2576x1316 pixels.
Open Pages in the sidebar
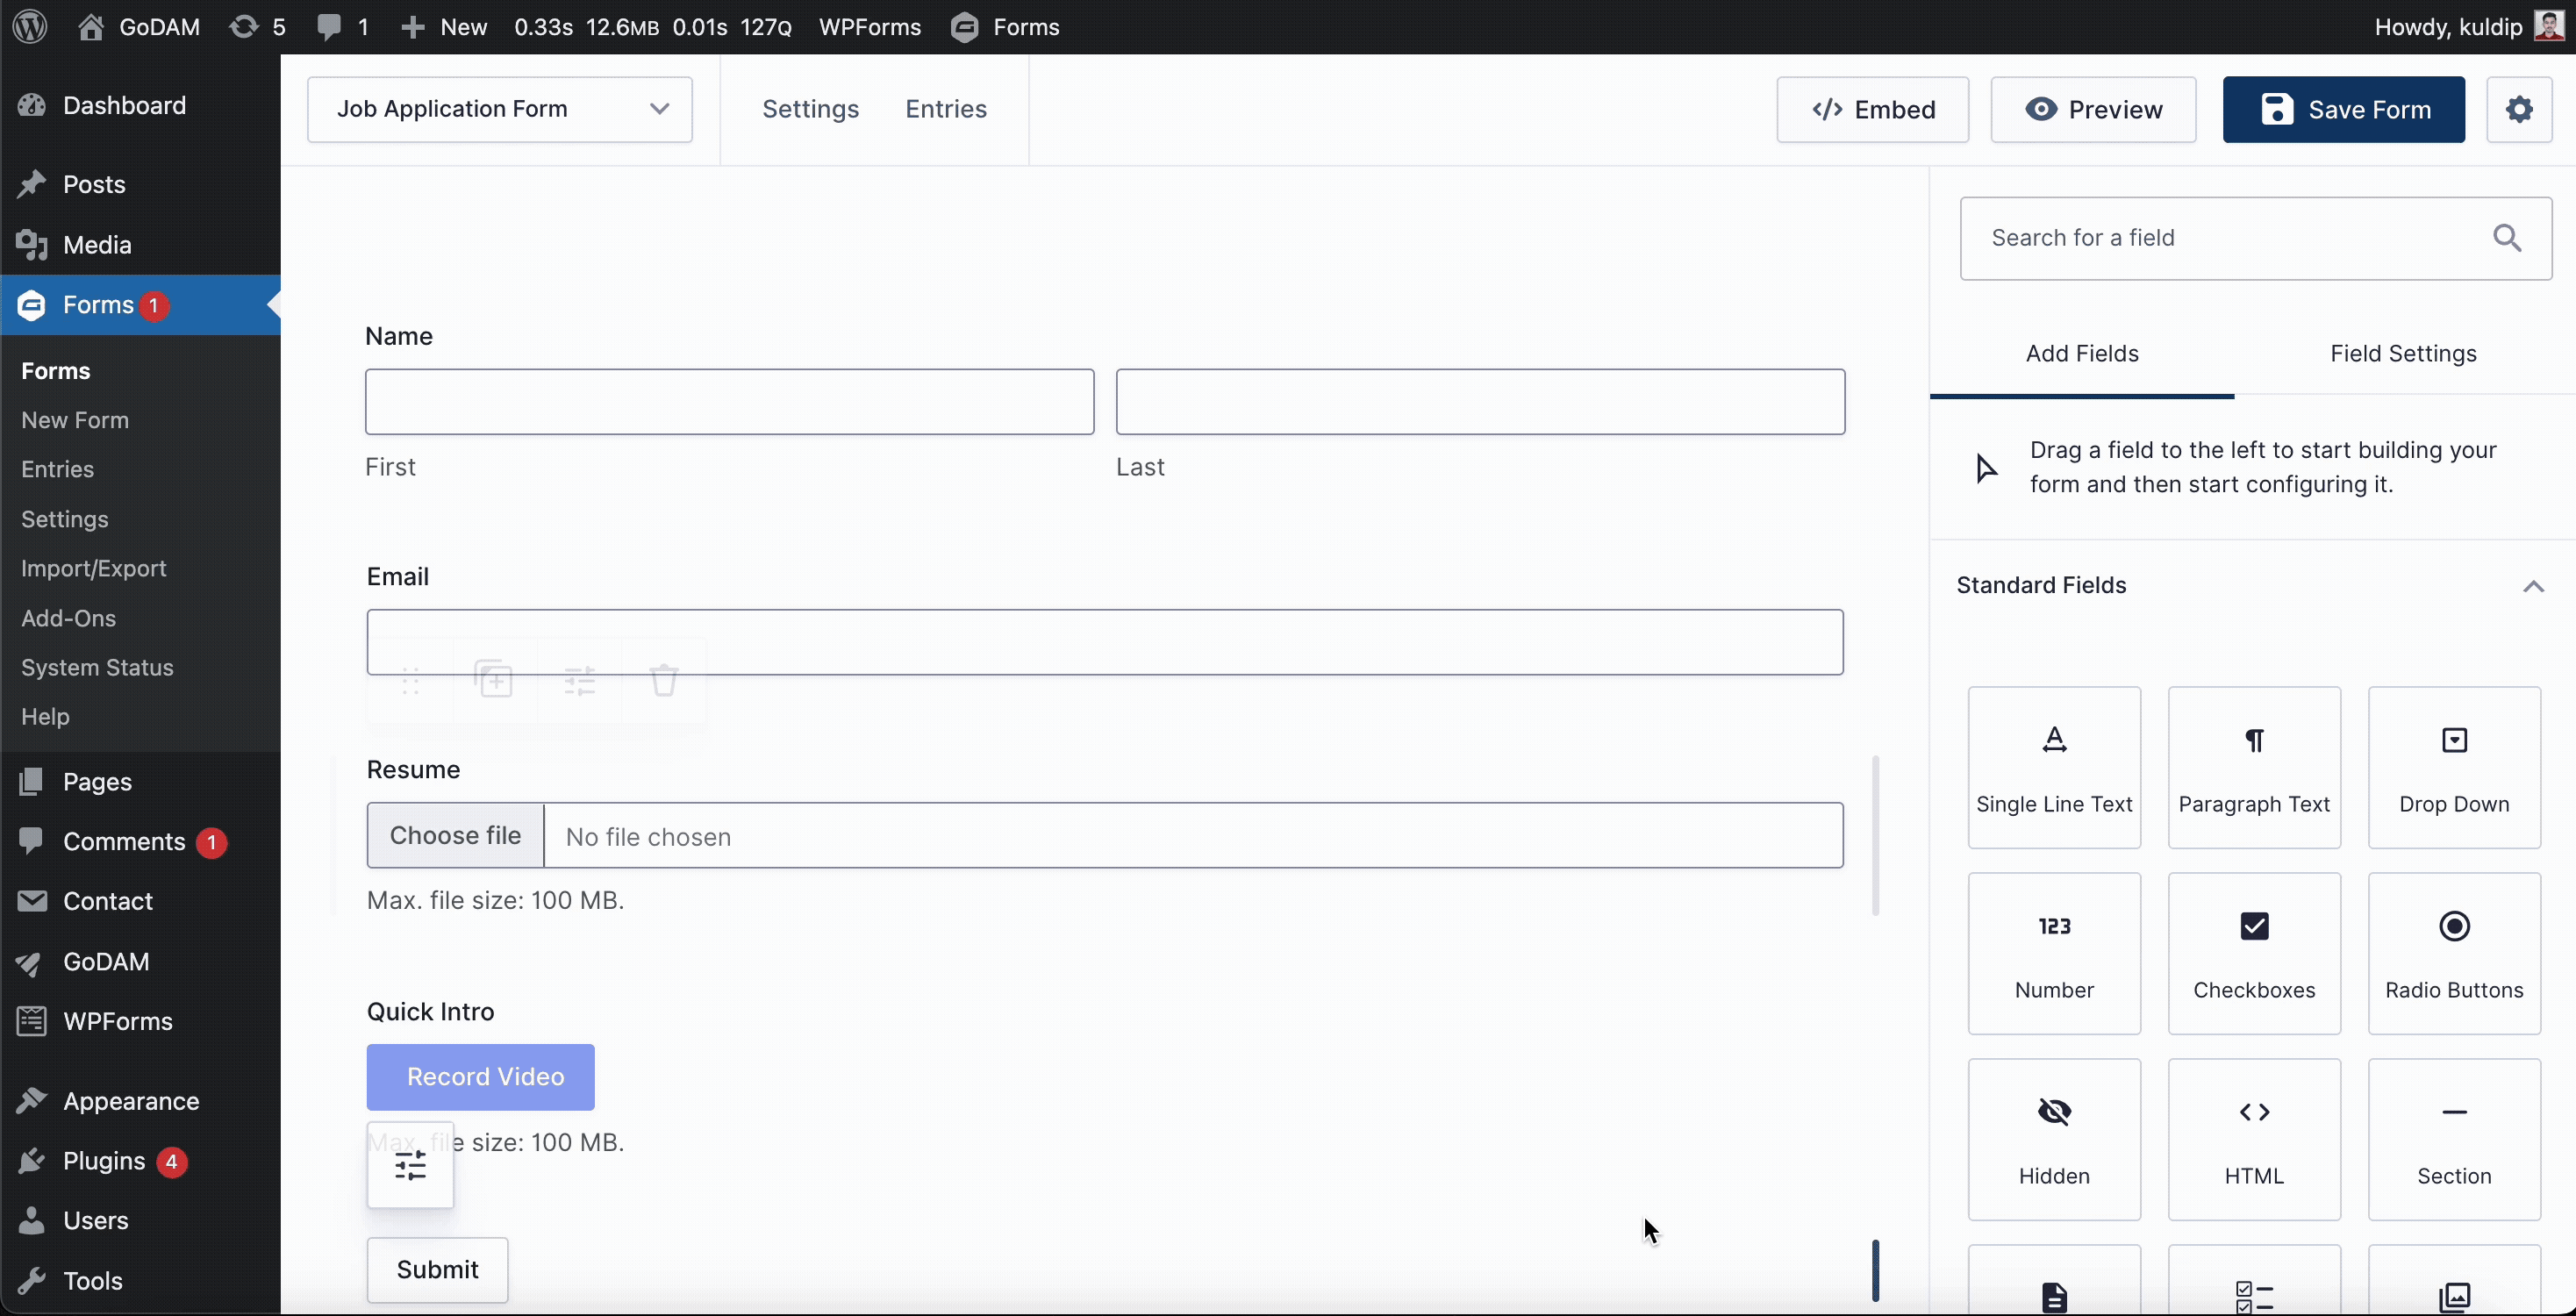(97, 781)
